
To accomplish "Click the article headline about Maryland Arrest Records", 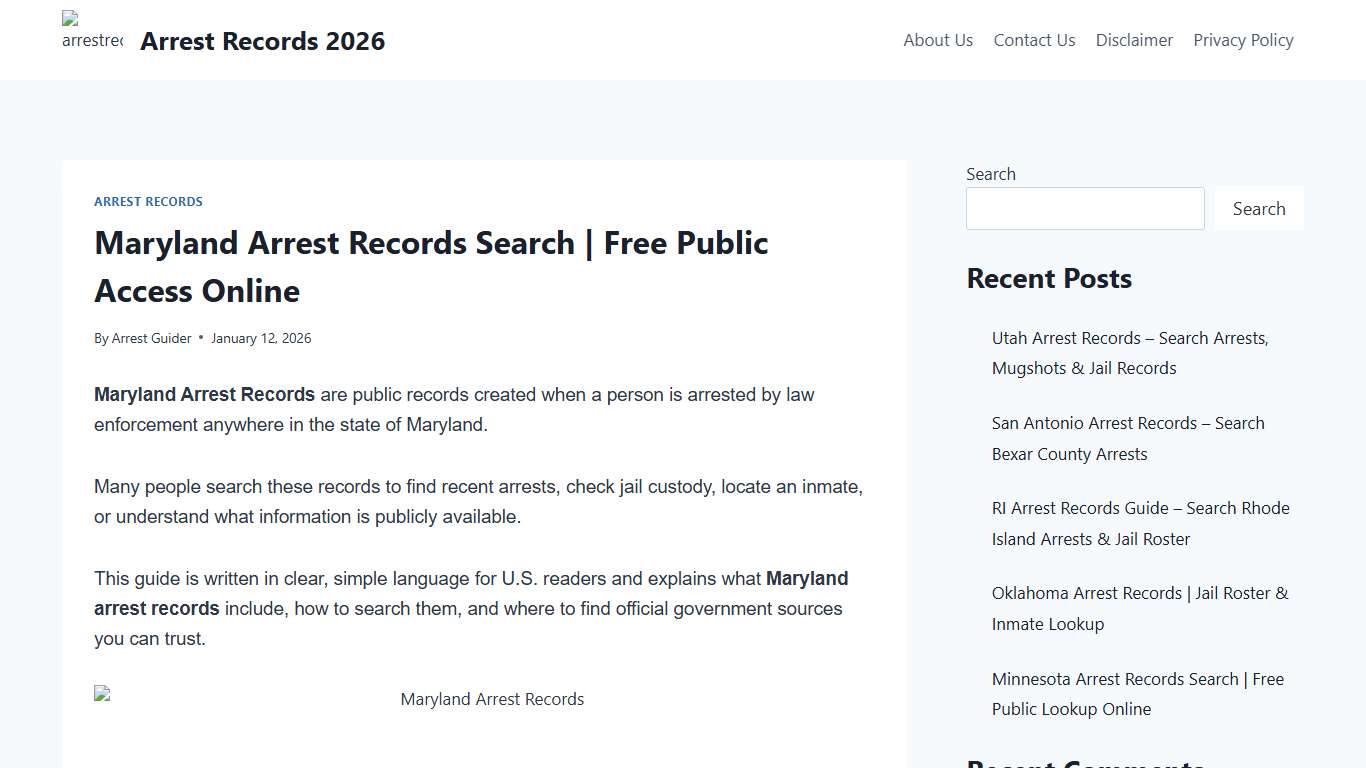I will coord(431,266).
